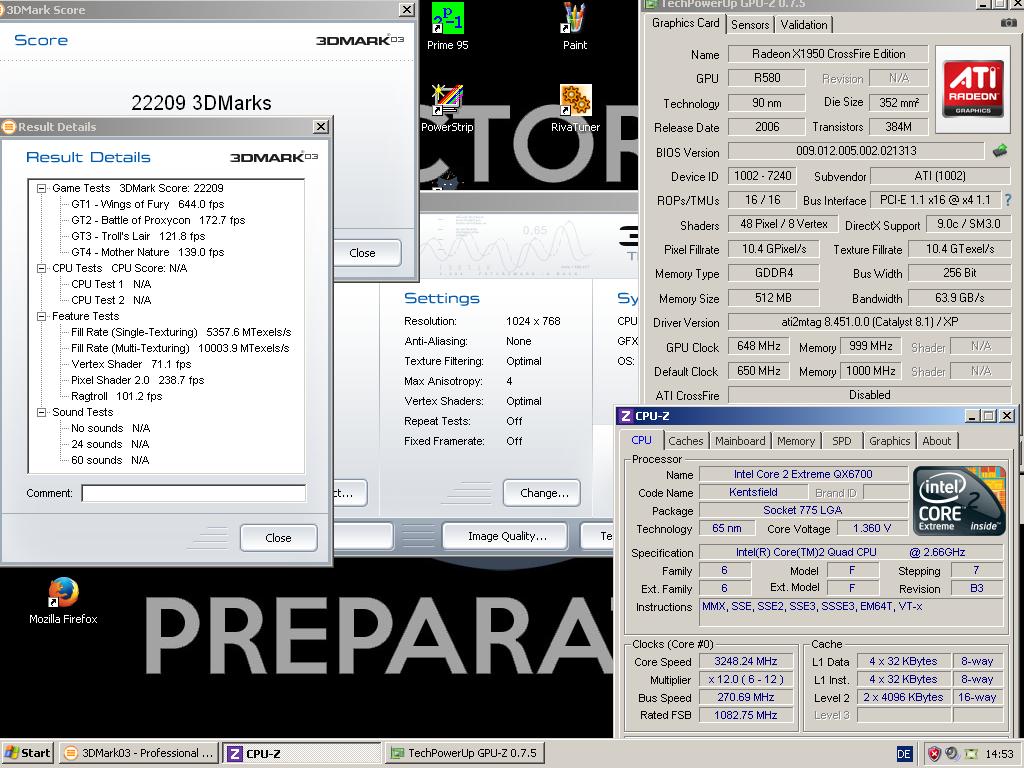Open the Validation tab in GPU-Z
The height and width of the screenshot is (768, 1024).
[x=803, y=25]
